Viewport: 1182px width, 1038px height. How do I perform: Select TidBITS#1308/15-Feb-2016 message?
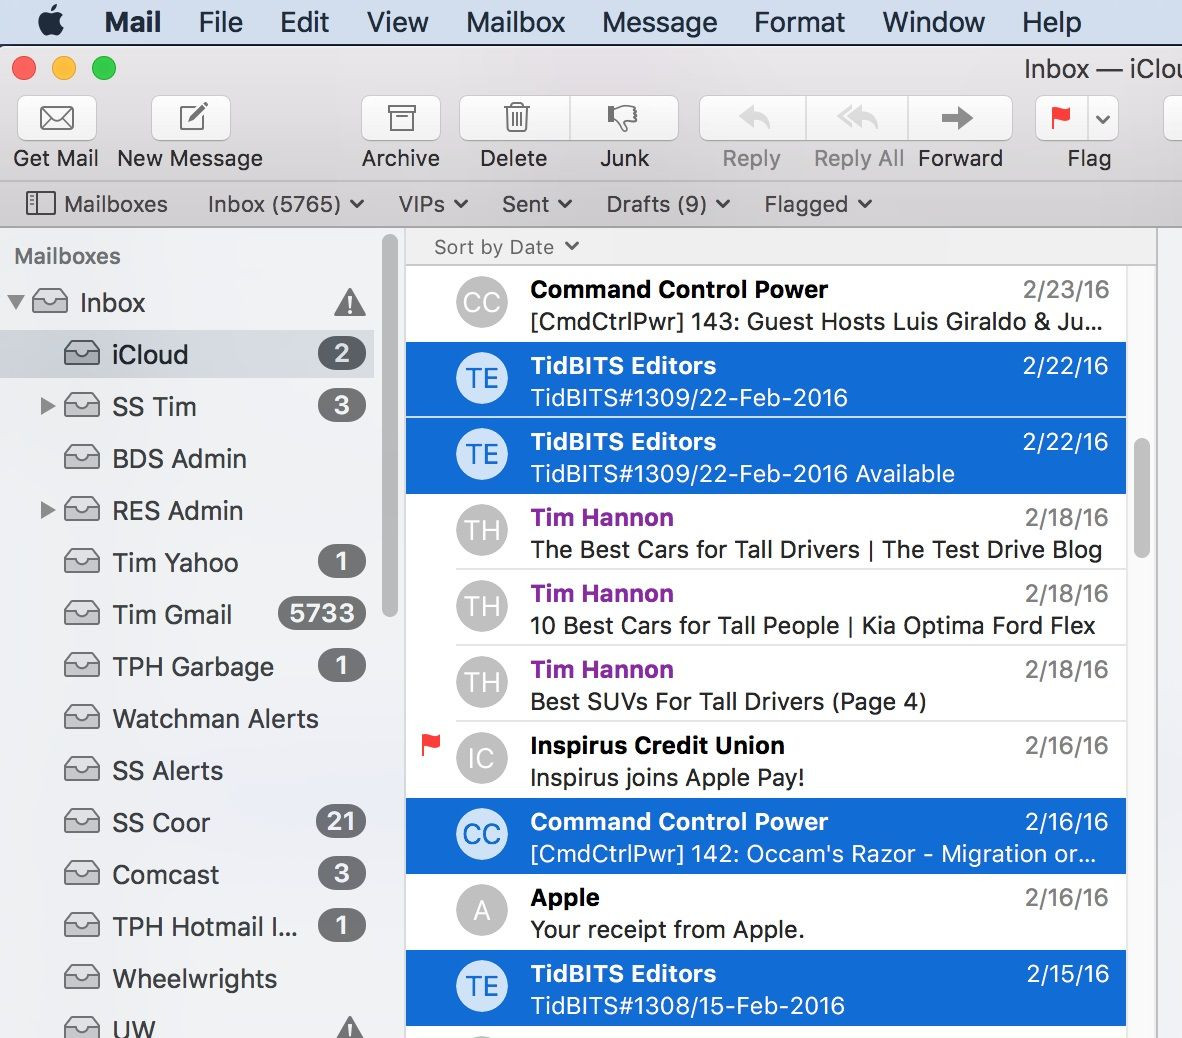click(766, 988)
